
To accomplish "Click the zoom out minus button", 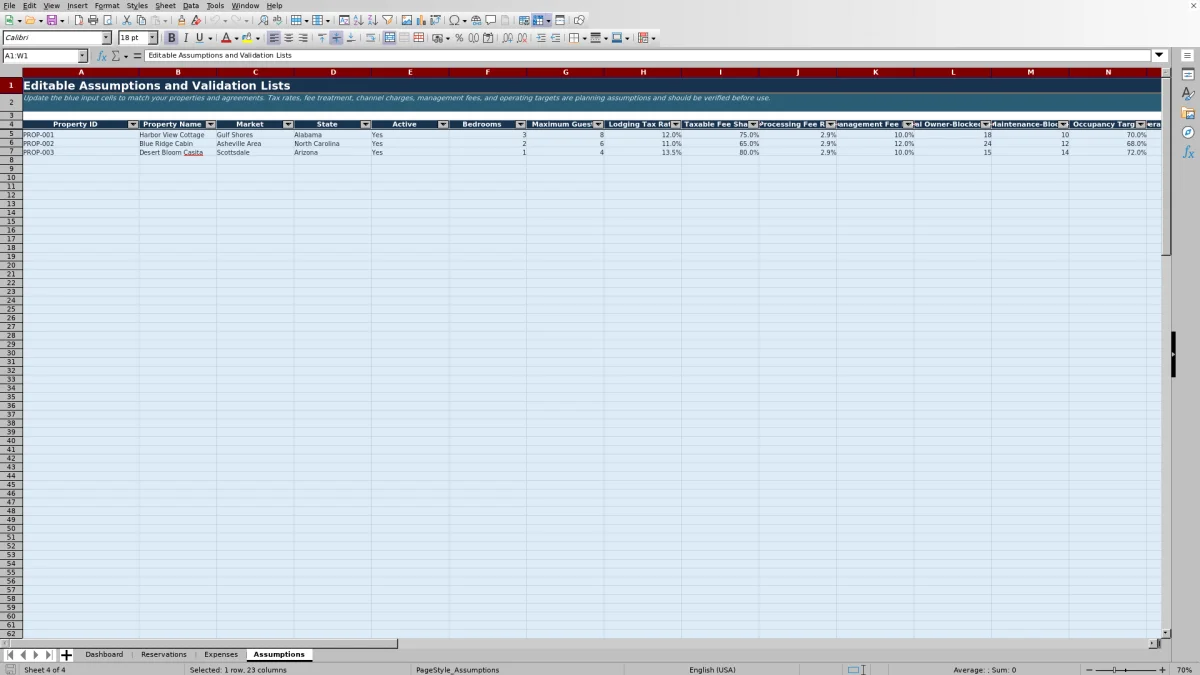I will (x=1089, y=670).
